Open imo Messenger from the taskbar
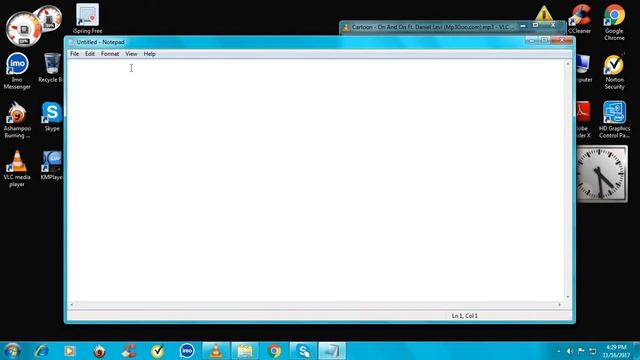The image size is (640, 360). tap(187, 351)
